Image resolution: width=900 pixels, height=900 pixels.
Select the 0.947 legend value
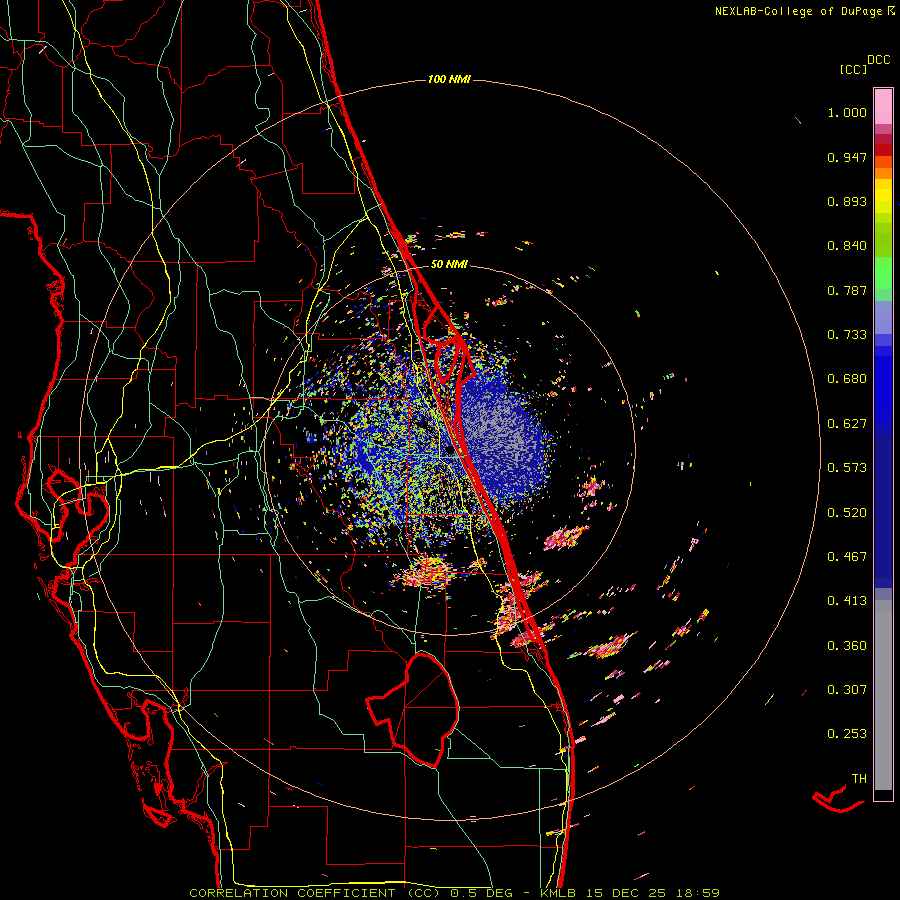pyautogui.click(x=847, y=157)
